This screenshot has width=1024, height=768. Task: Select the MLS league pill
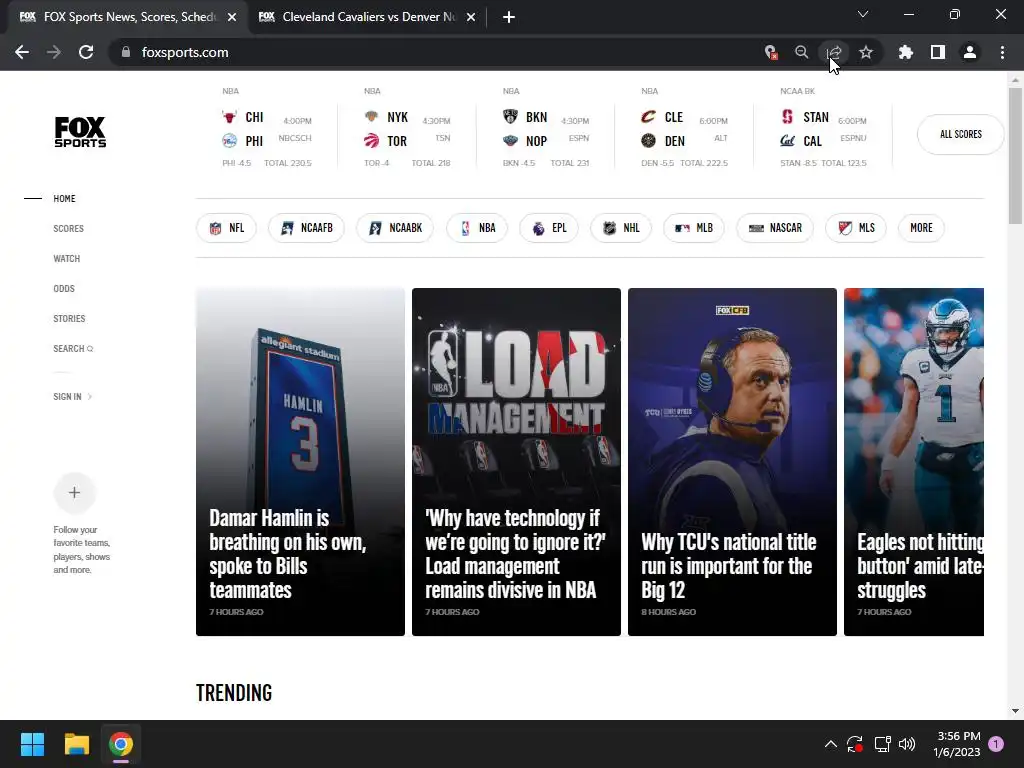(856, 228)
